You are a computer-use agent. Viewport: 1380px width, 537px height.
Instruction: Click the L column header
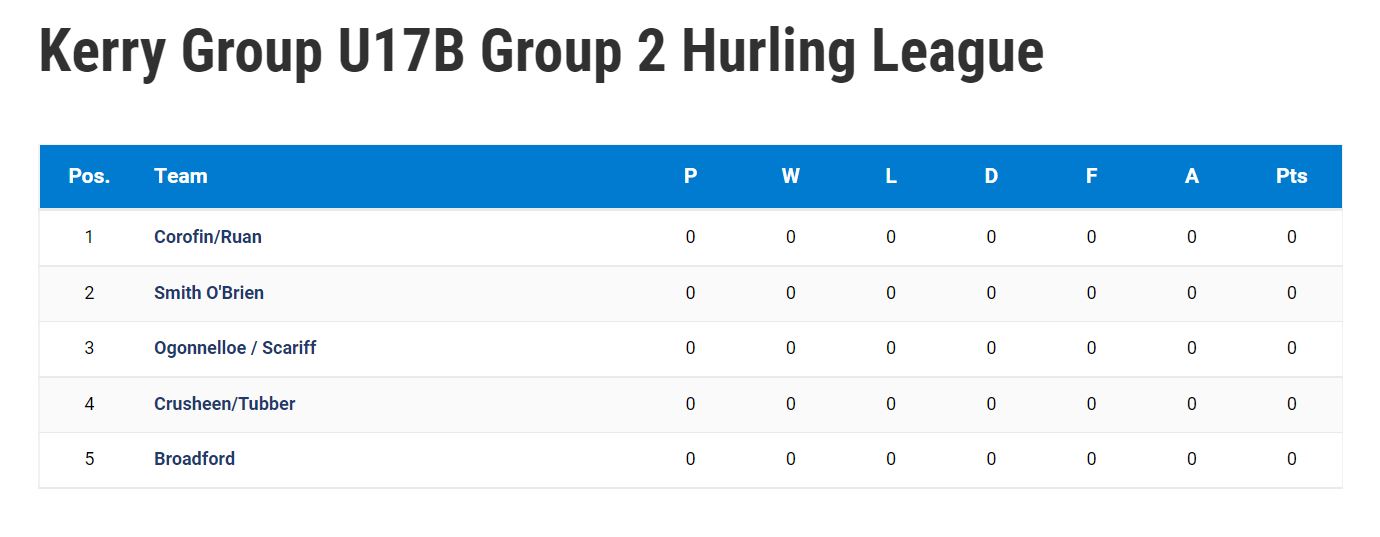pyautogui.click(x=891, y=176)
